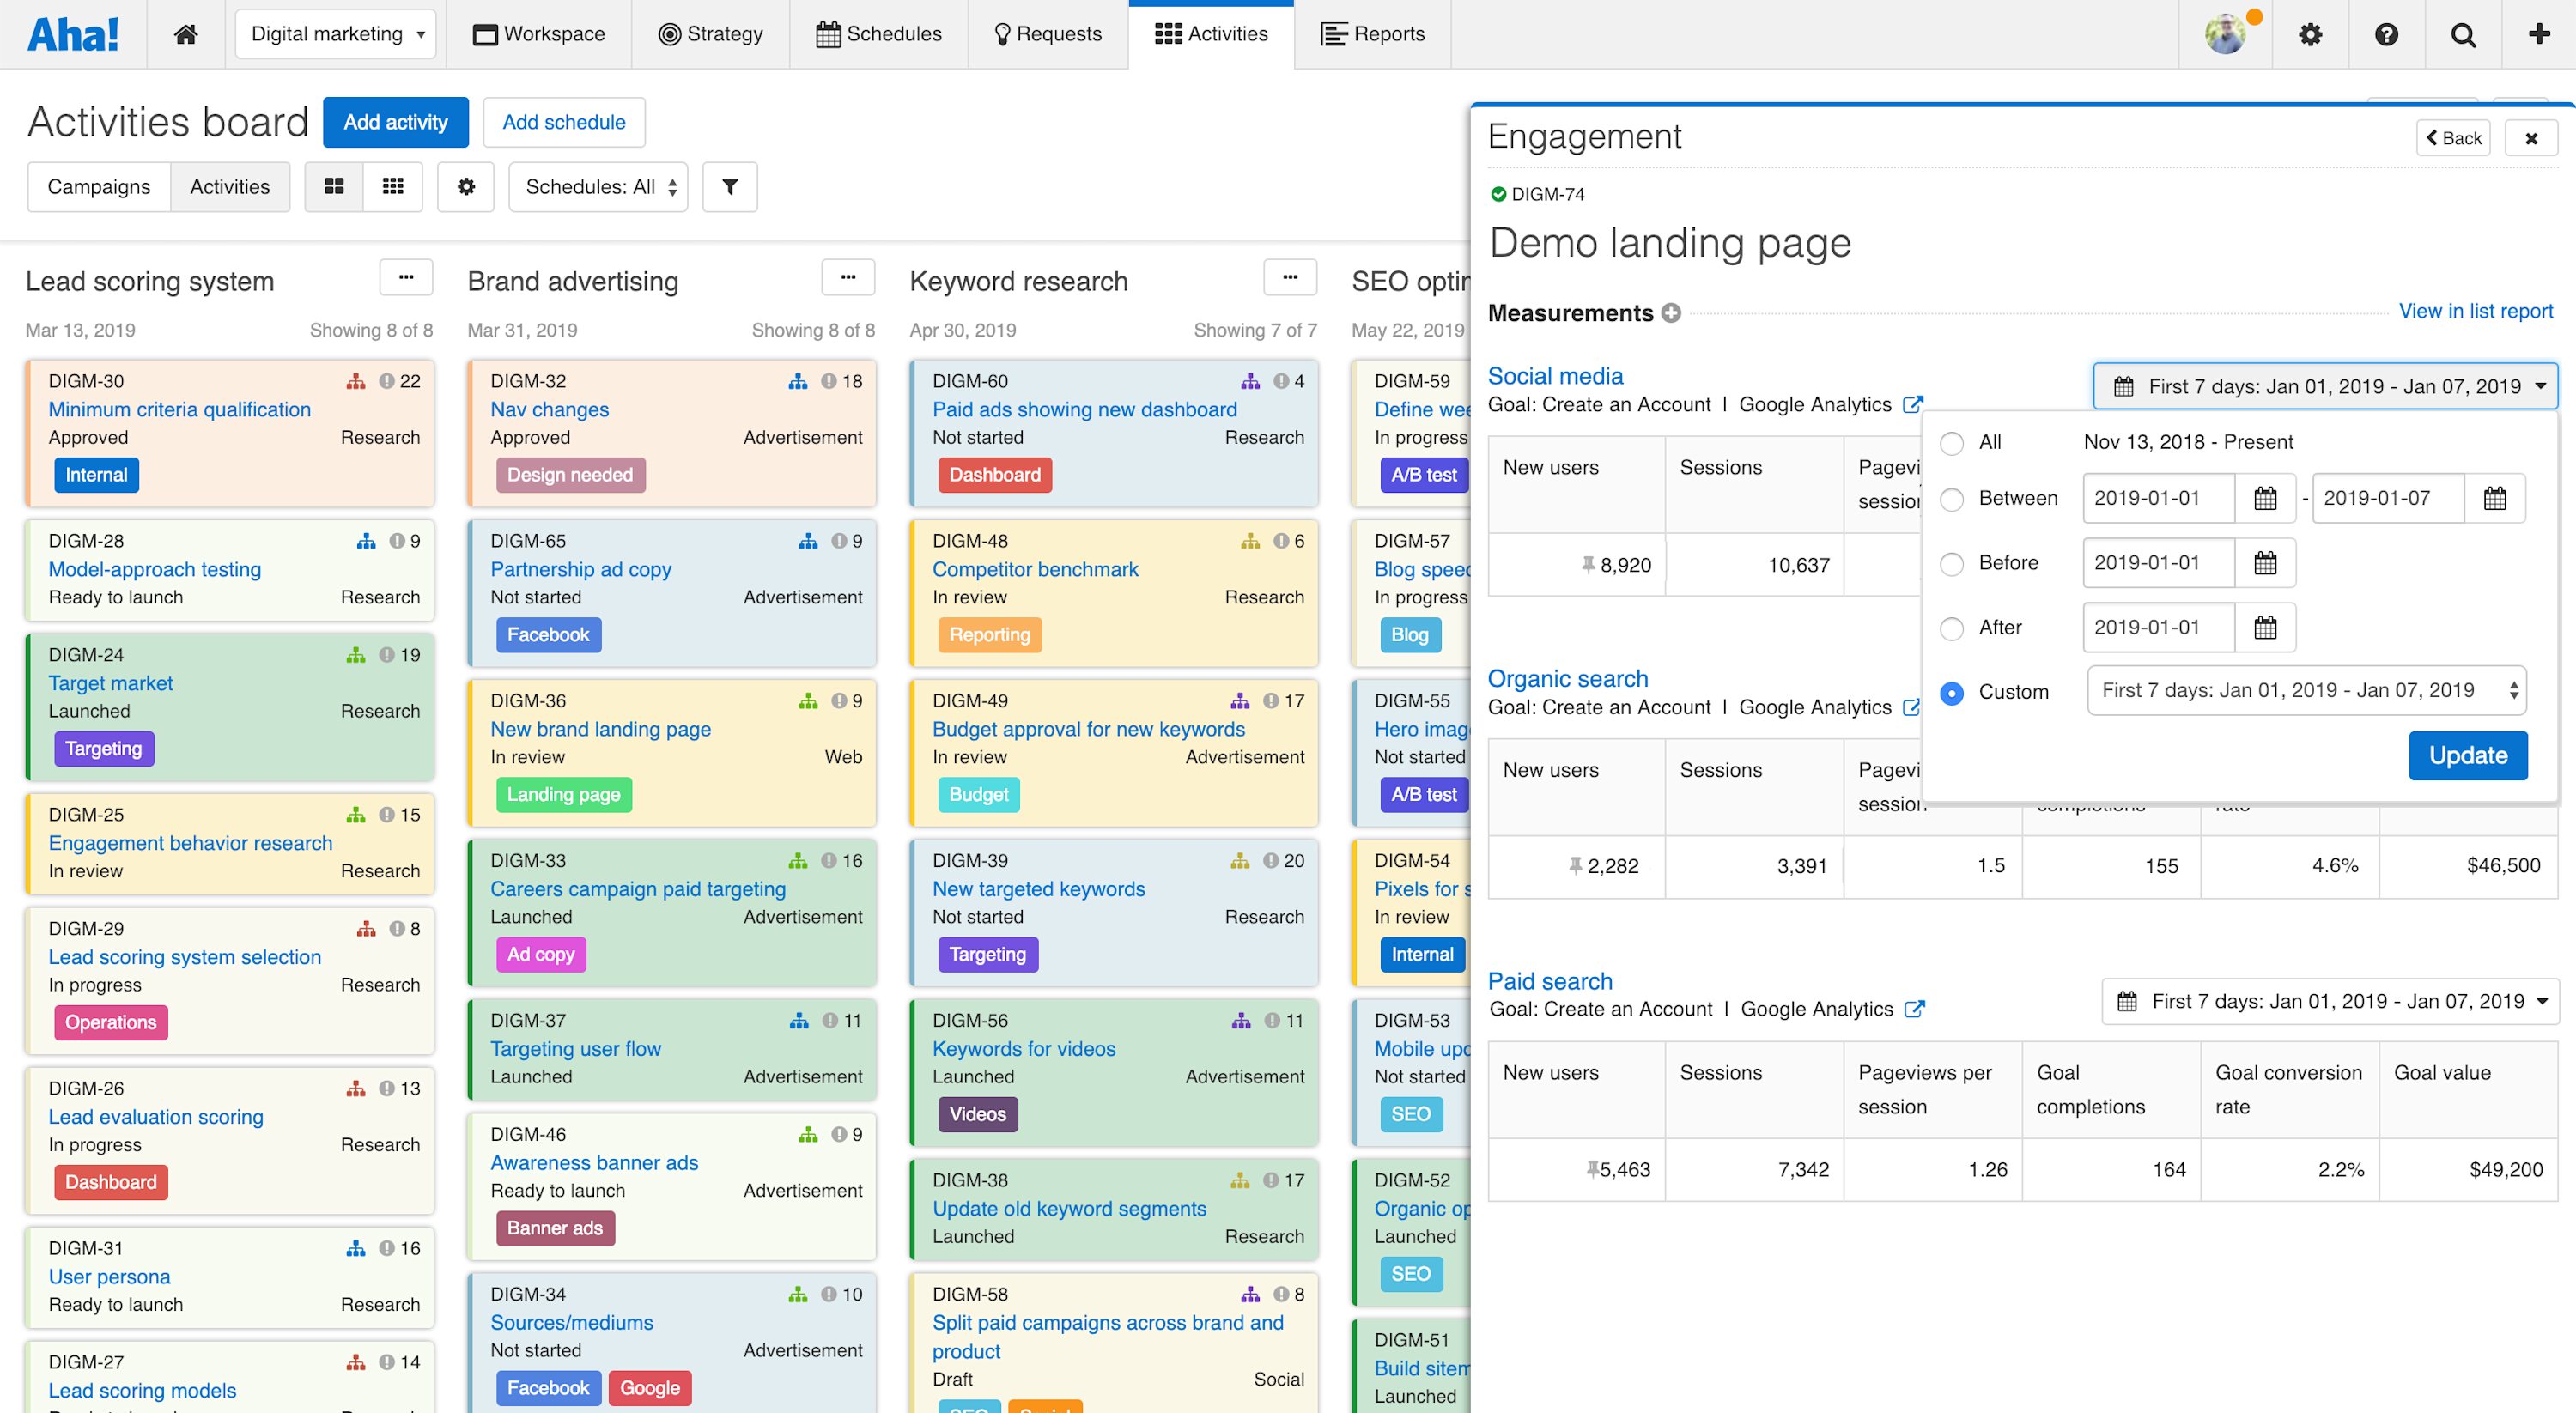Viewport: 2576px width, 1413px height.
Task: Expand the Digital marketing workspace dropdown
Action: click(x=335, y=33)
